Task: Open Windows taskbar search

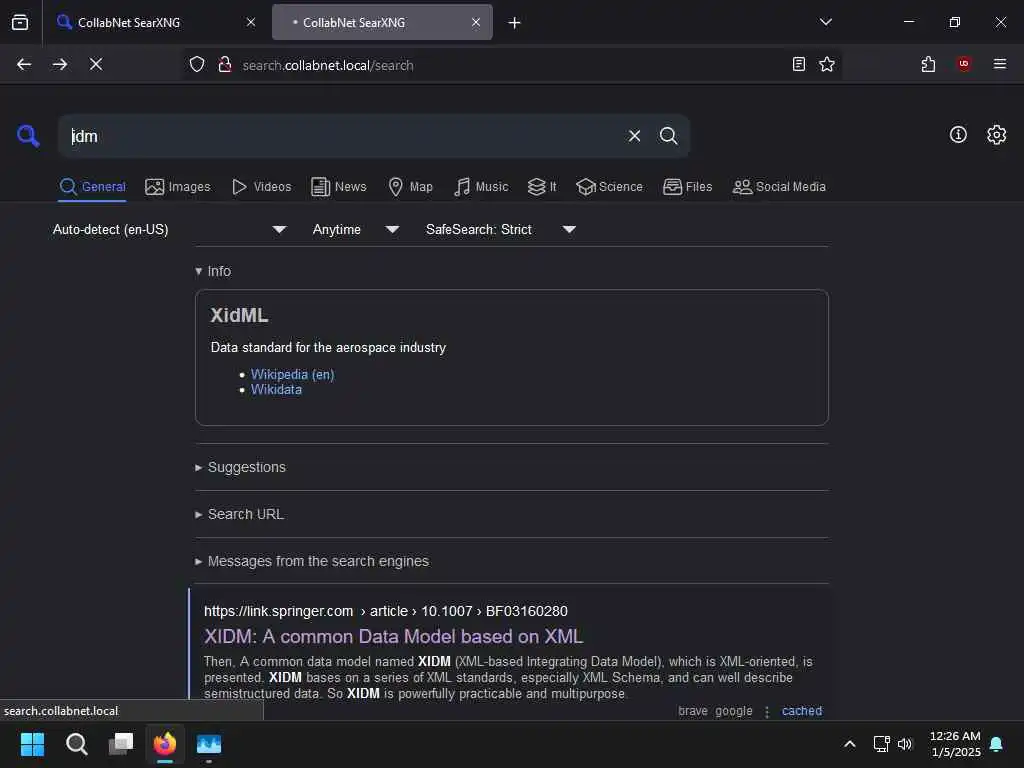Action: pos(76,744)
